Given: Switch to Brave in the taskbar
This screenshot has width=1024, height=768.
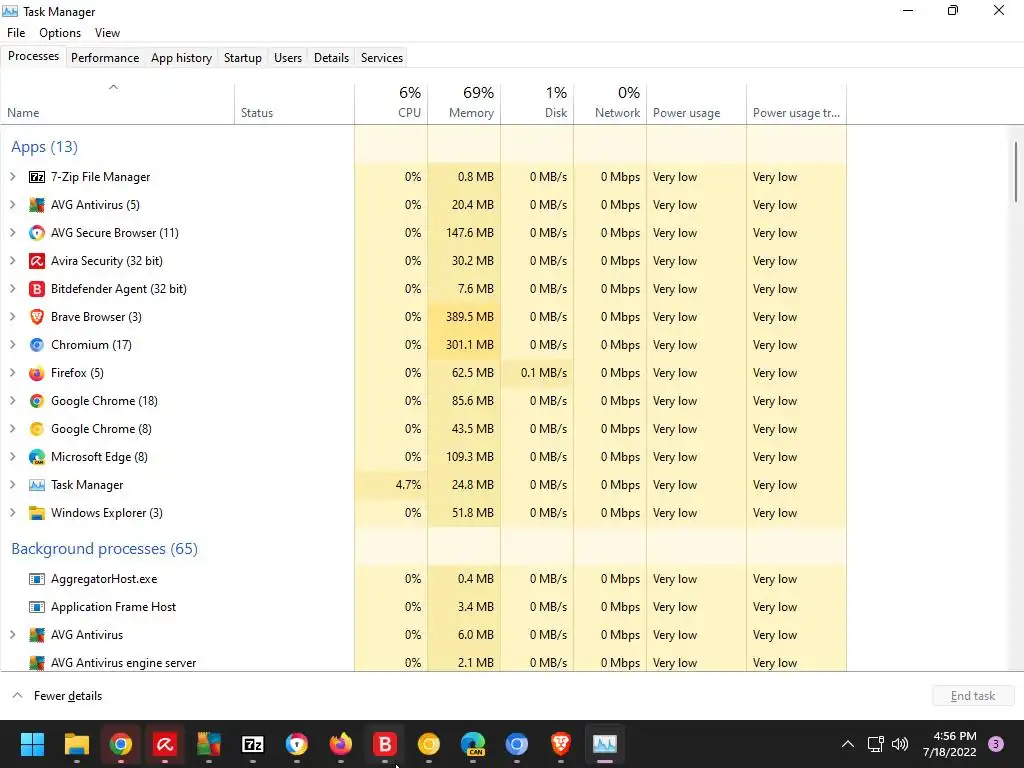Looking at the screenshot, I should (560, 744).
